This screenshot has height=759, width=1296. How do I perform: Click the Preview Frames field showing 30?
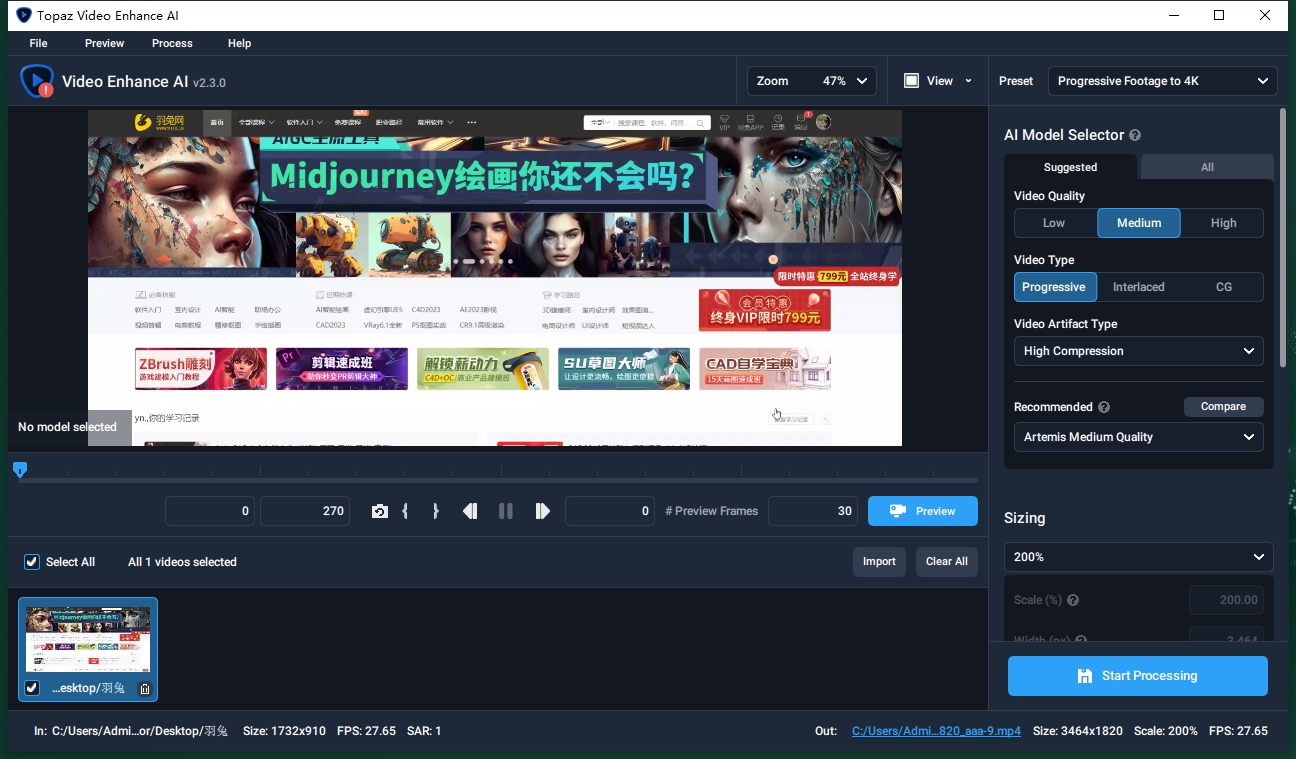[x=813, y=511]
